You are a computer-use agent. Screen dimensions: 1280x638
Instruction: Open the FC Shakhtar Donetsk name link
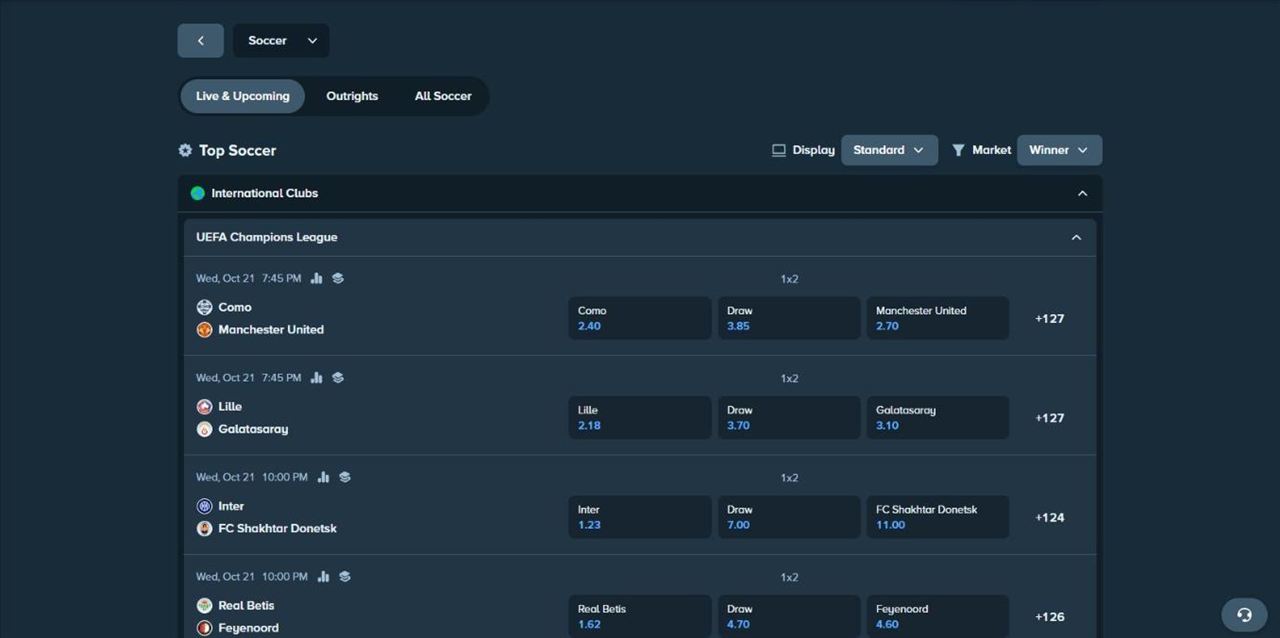278,528
